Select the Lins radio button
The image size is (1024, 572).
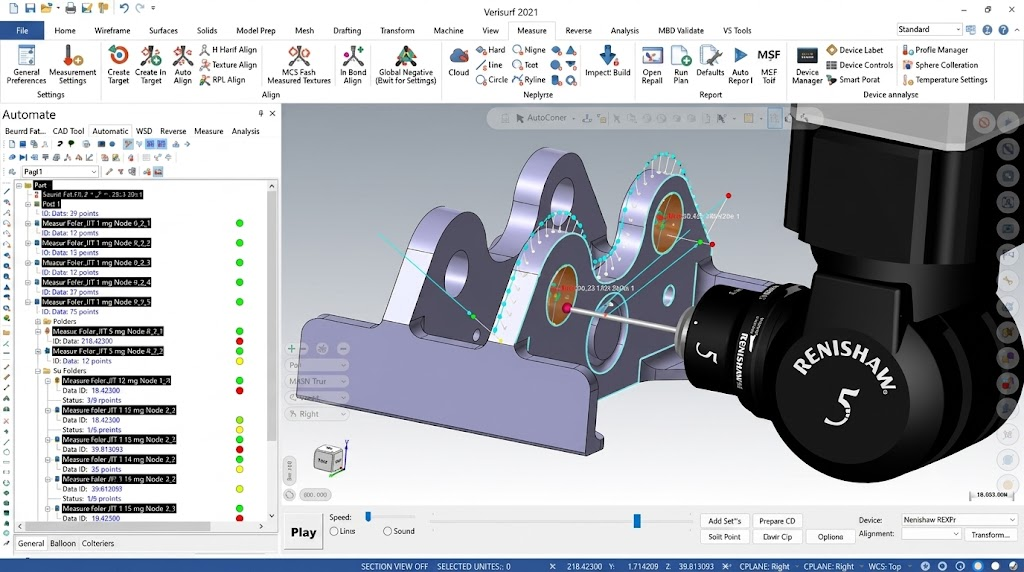point(343,531)
